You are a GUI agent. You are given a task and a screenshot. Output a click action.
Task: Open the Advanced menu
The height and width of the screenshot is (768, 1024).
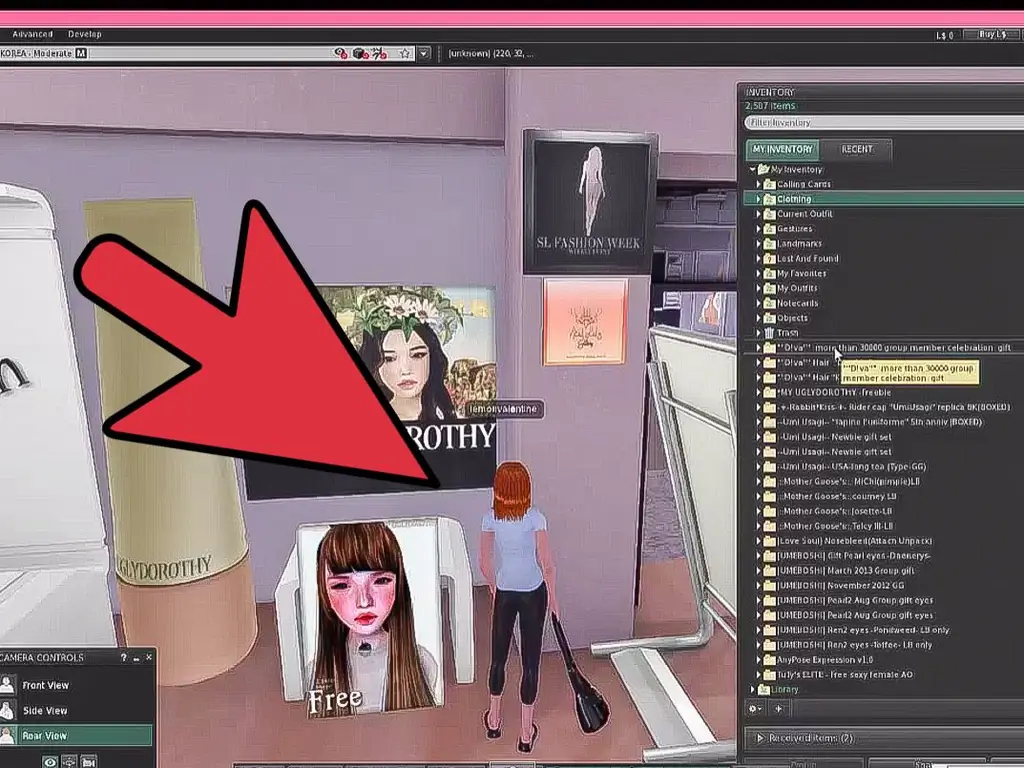pyautogui.click(x=32, y=34)
